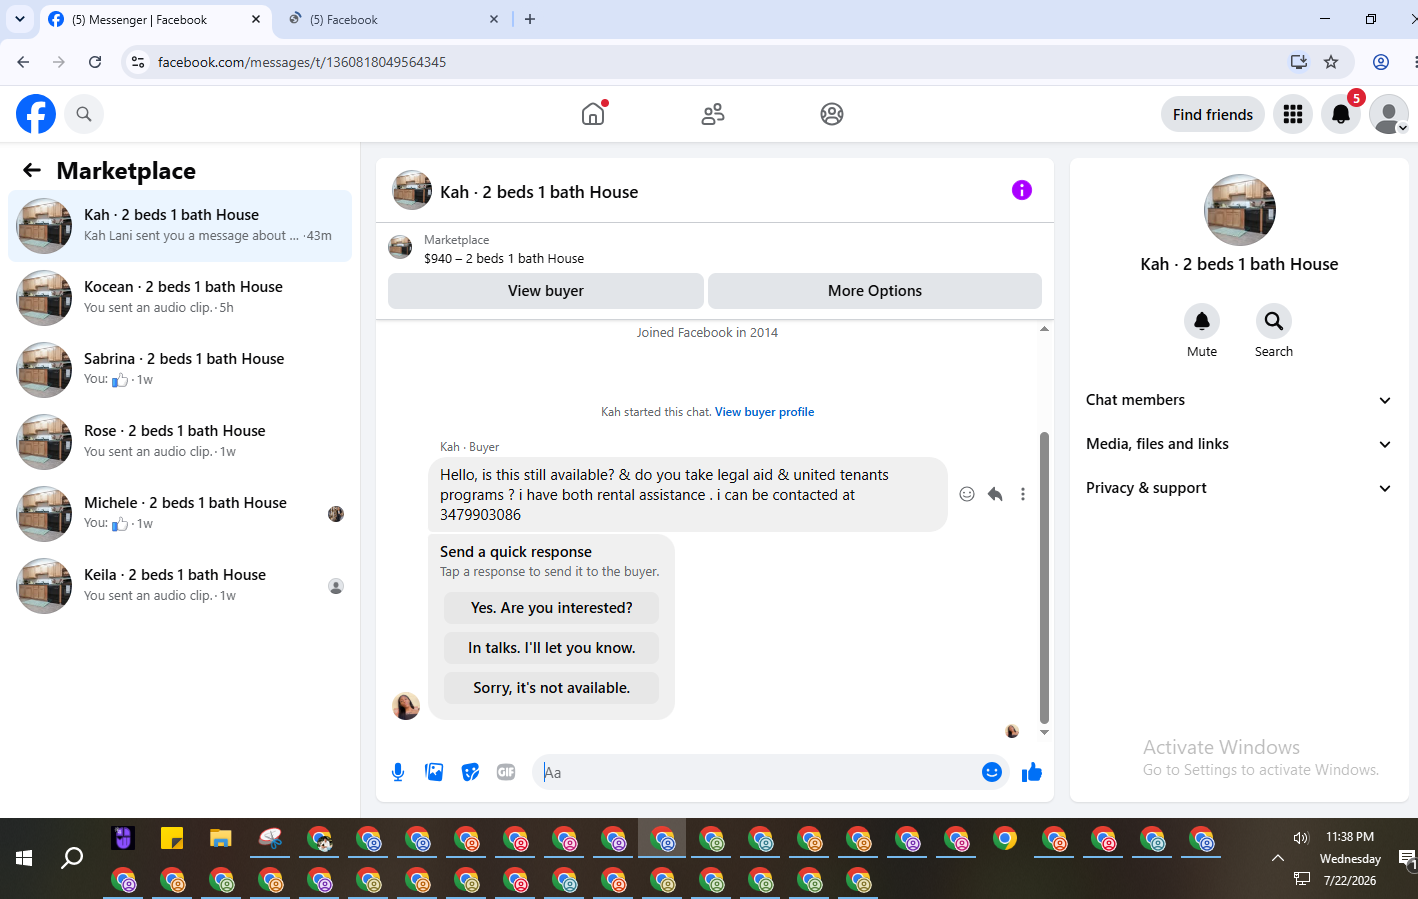This screenshot has width=1418, height=899.
Task: Open File Explorer from the taskbar
Action: click(221, 838)
